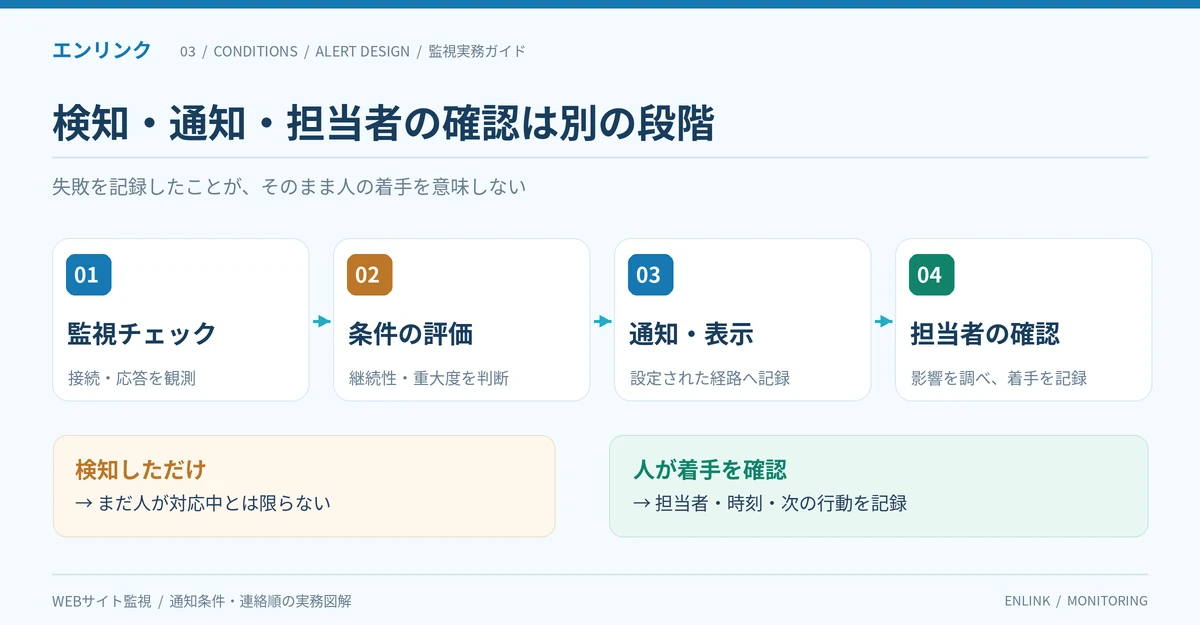Click the orange 02 step badge

coord(369,275)
